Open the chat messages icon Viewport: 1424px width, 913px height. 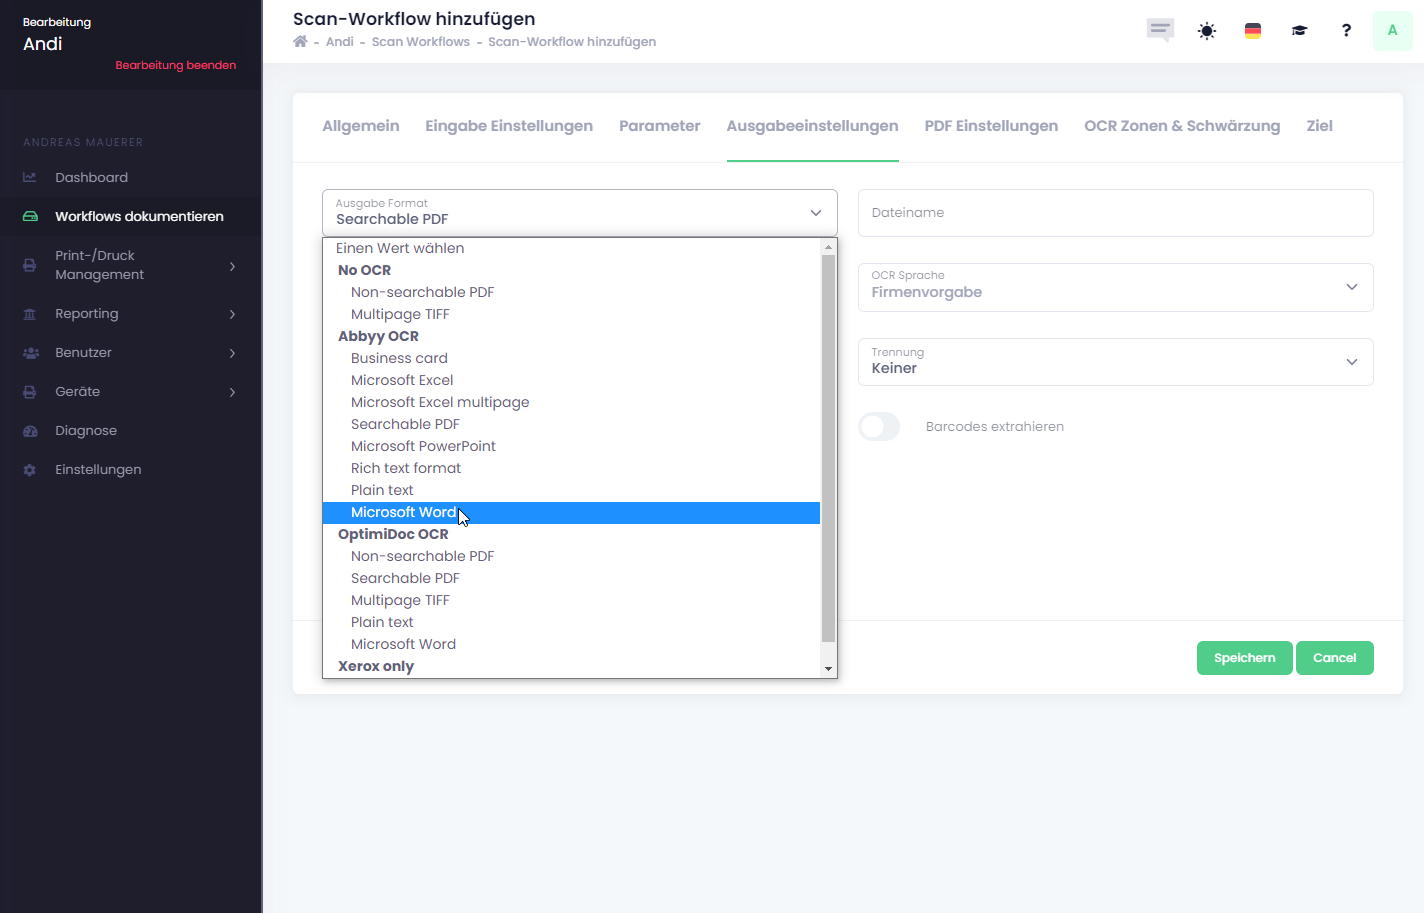pyautogui.click(x=1160, y=30)
